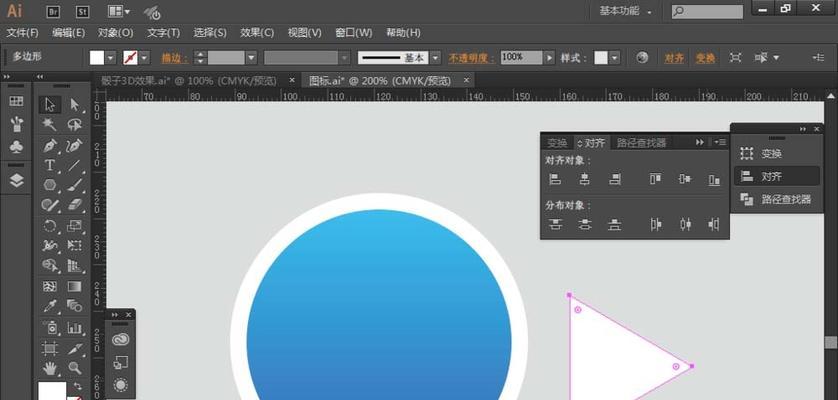
Task: Click horizontal align right in Align panel
Action: tap(615, 180)
